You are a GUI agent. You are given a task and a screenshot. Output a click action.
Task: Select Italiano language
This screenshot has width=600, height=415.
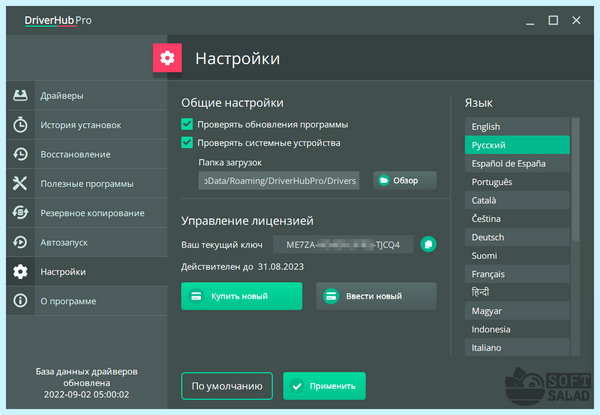(x=517, y=347)
